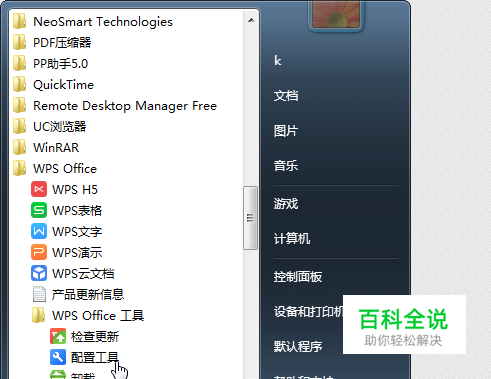Expand the WinRAR folder label
Viewport: 491px width, 379px height.
tap(56, 148)
